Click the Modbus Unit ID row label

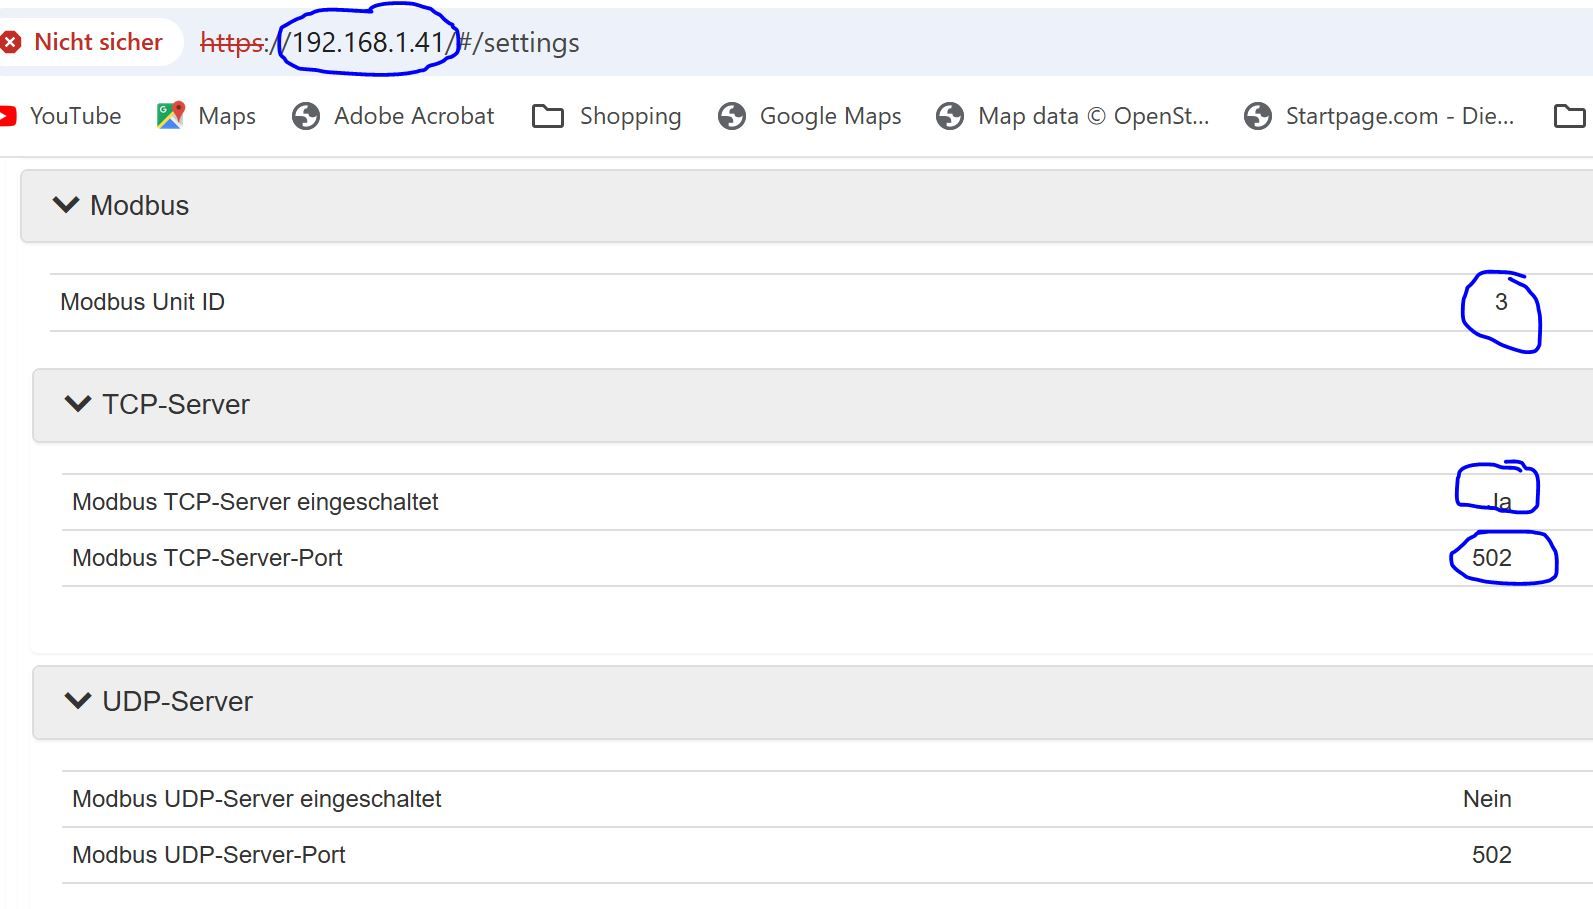[x=142, y=302]
